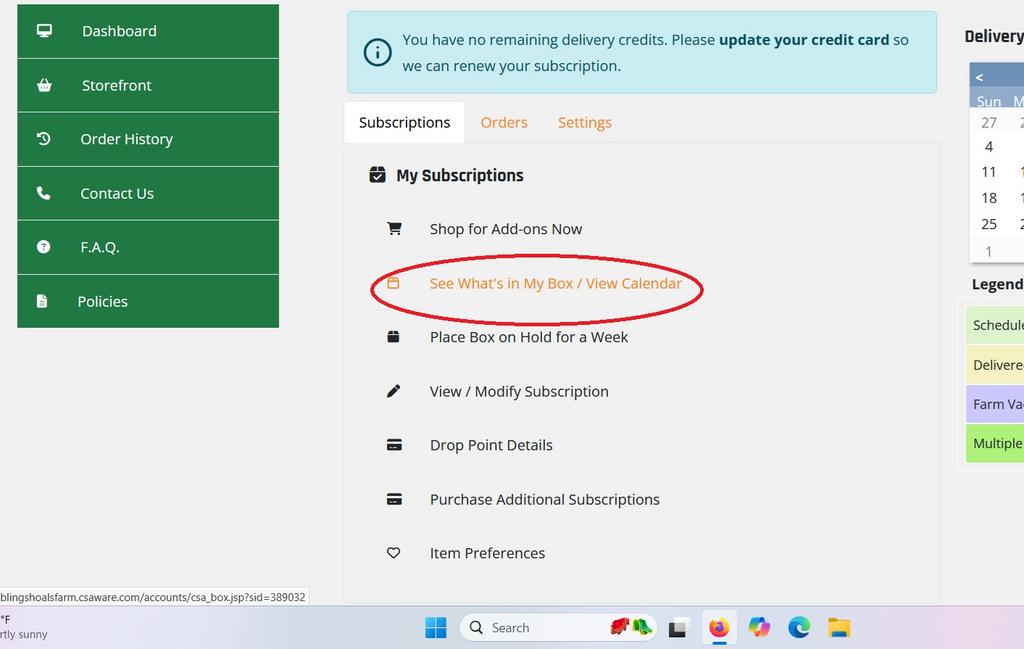Click the card icon beside Drop Point Details

pos(394,445)
